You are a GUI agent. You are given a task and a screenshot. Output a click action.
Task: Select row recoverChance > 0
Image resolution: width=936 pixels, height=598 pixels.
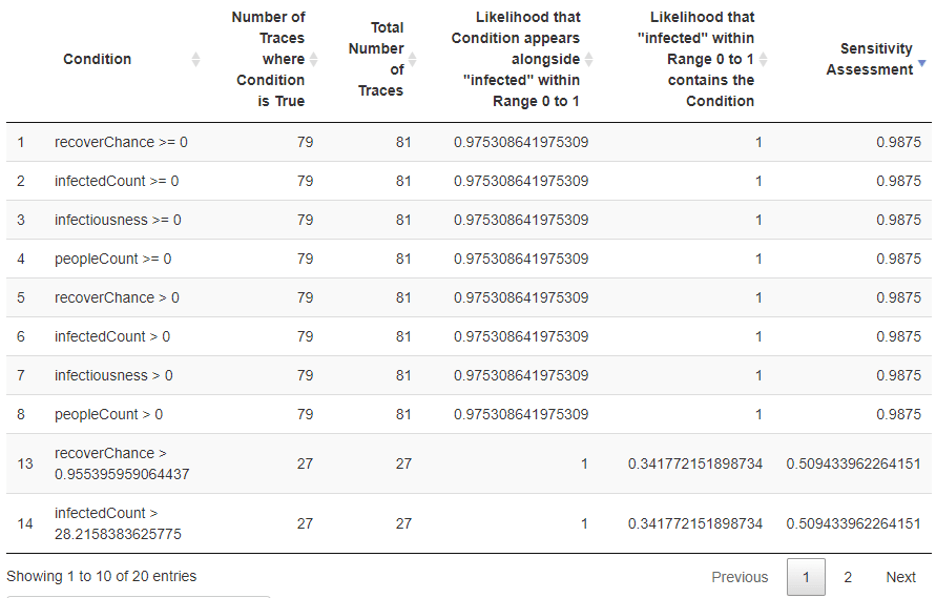(x=117, y=298)
